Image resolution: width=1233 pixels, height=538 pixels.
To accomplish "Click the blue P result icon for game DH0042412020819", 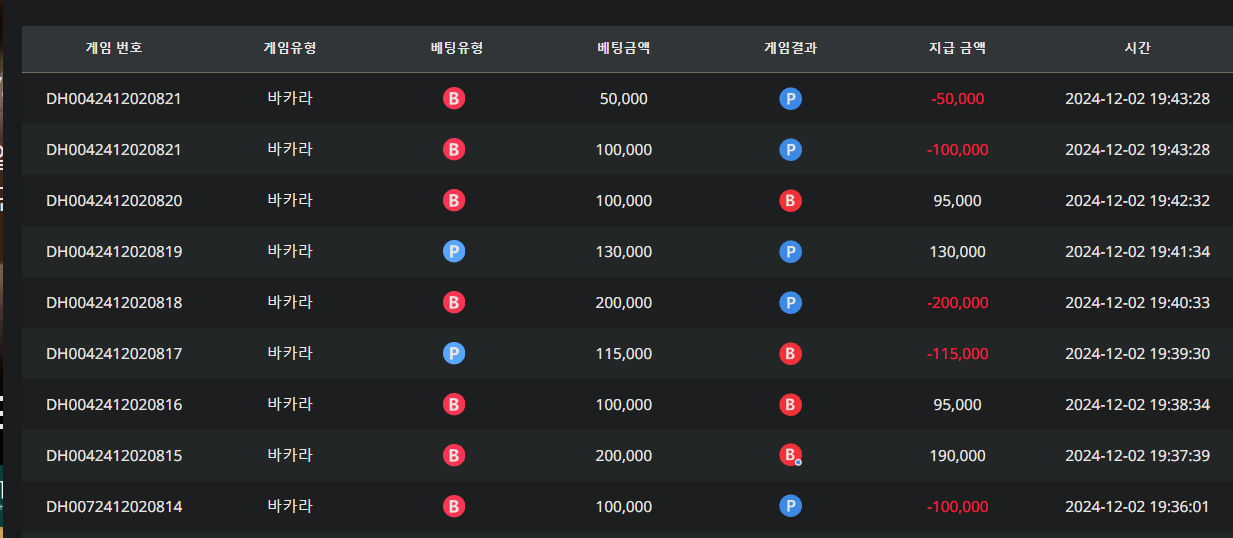I will pyautogui.click(x=790, y=252).
